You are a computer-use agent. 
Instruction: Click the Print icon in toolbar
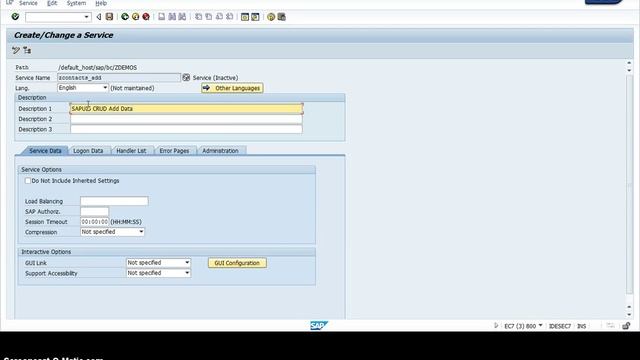click(162, 17)
